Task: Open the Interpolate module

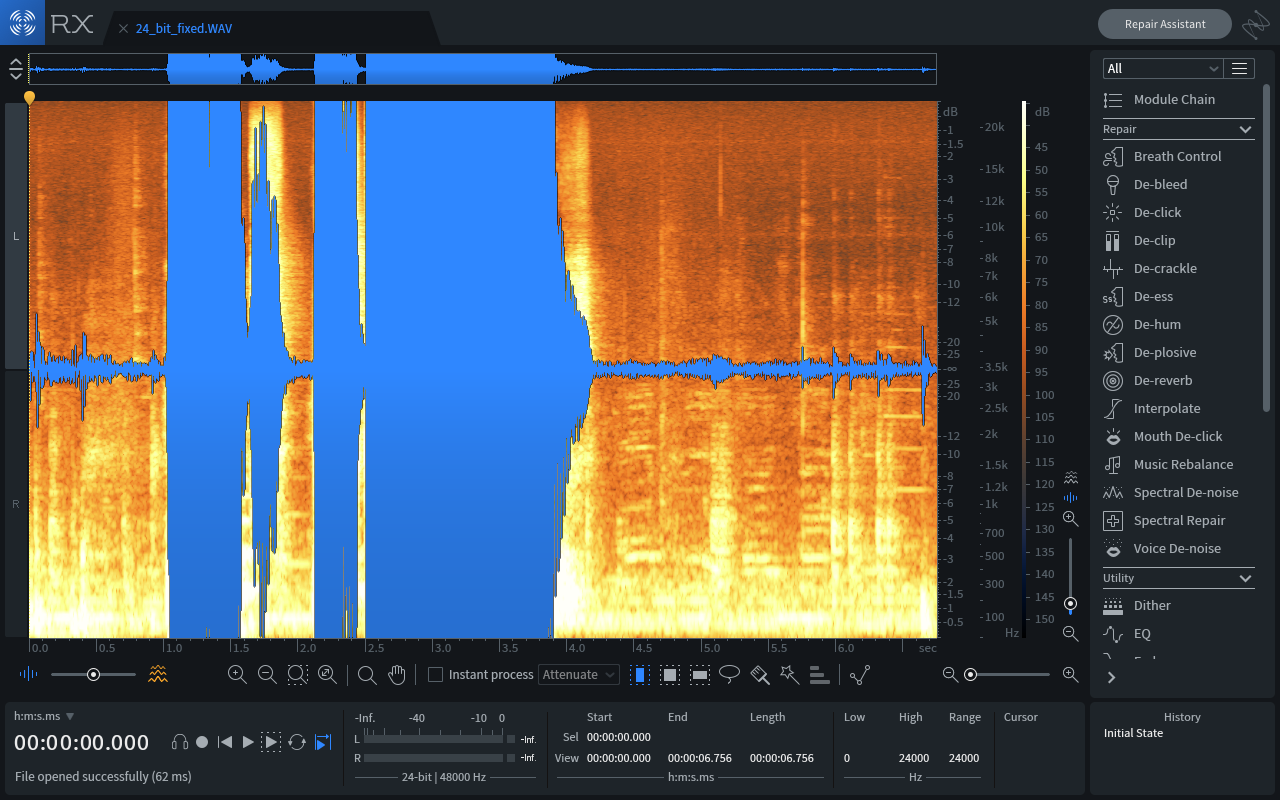Action: coord(1177,408)
